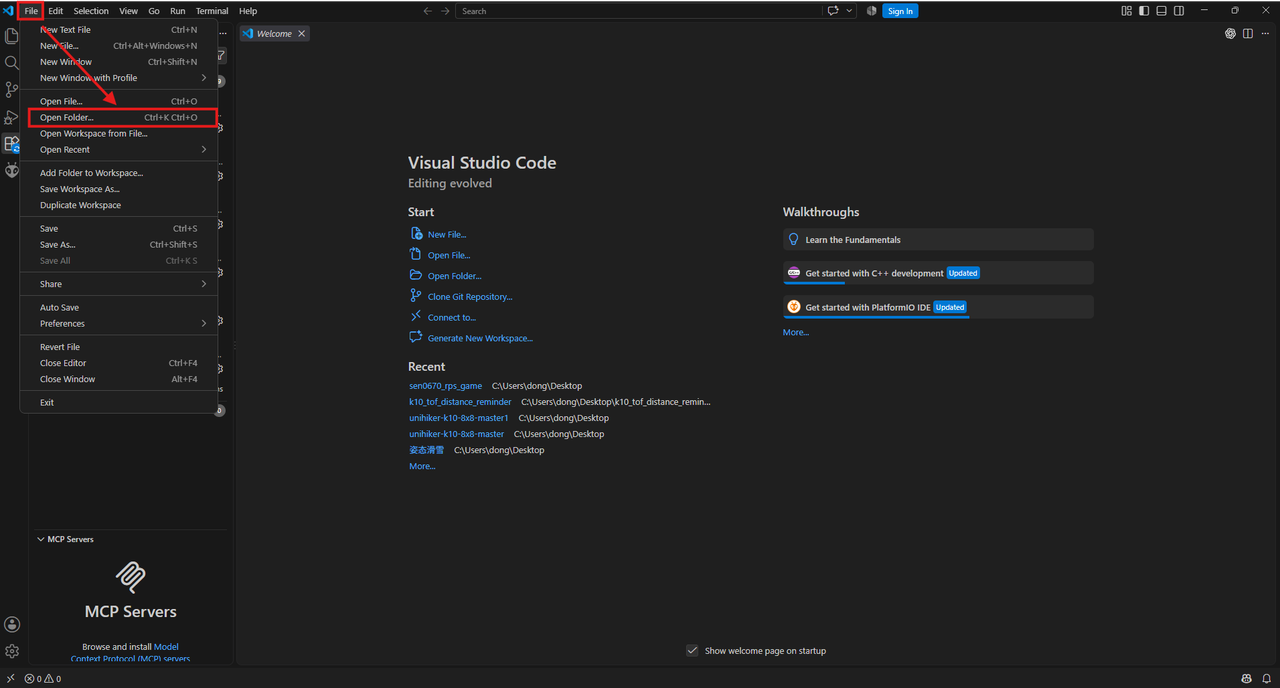Image resolution: width=1280 pixels, height=688 pixels.
Task: Open the PlatformIO alien icon
Action: pyautogui.click(x=12, y=171)
